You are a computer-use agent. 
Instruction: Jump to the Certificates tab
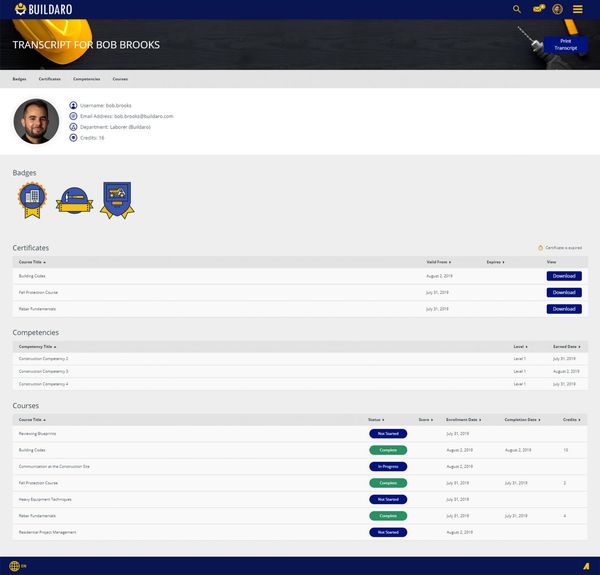tap(49, 78)
